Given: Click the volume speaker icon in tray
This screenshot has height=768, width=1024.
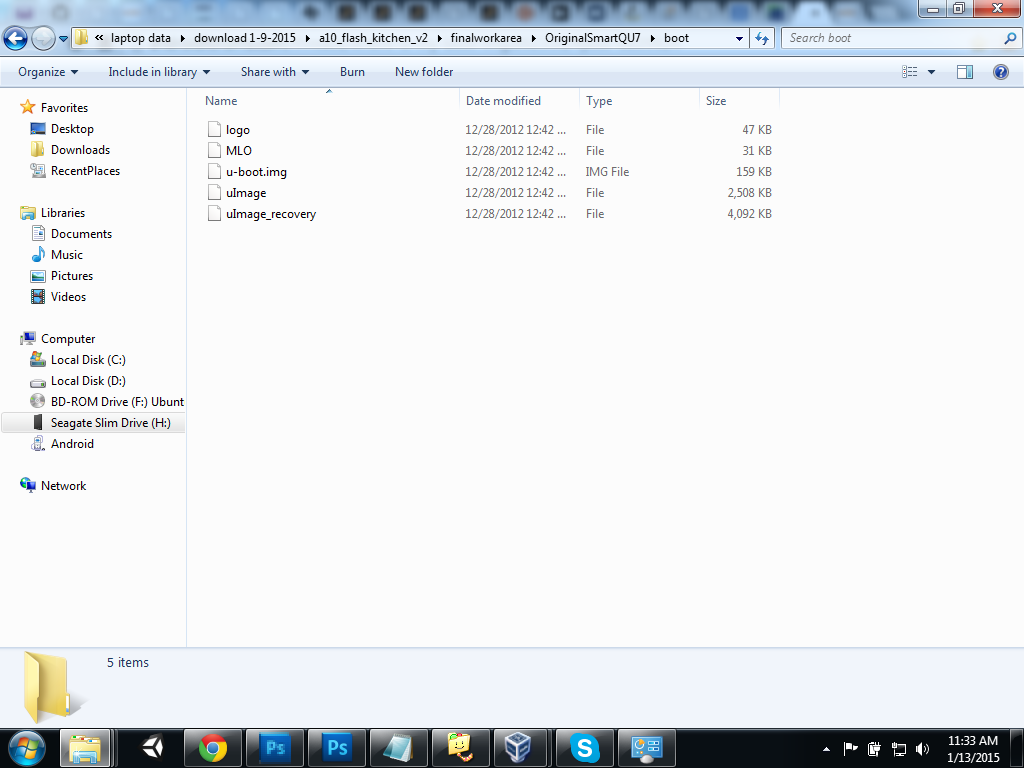Looking at the screenshot, I should [x=921, y=748].
